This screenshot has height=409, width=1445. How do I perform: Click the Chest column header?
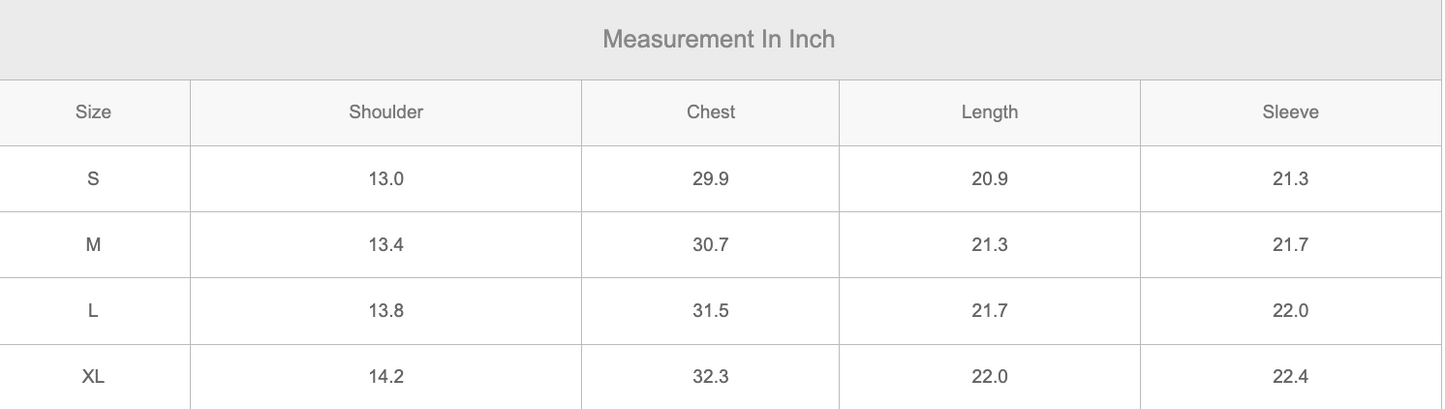(x=710, y=112)
